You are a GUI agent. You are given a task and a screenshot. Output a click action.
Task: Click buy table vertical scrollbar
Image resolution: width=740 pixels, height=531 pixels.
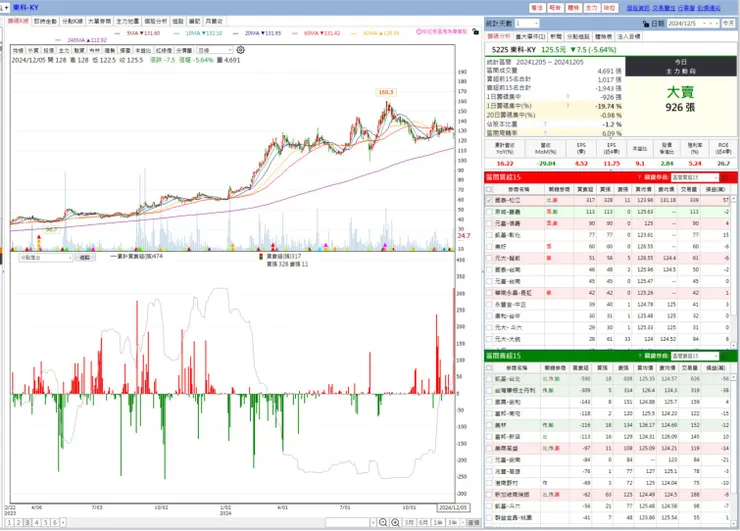point(734,272)
